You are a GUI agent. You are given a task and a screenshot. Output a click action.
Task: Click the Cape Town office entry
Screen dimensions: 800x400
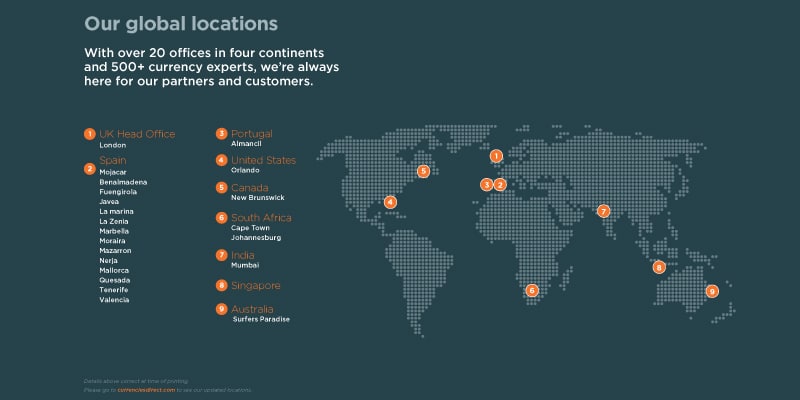(x=251, y=228)
